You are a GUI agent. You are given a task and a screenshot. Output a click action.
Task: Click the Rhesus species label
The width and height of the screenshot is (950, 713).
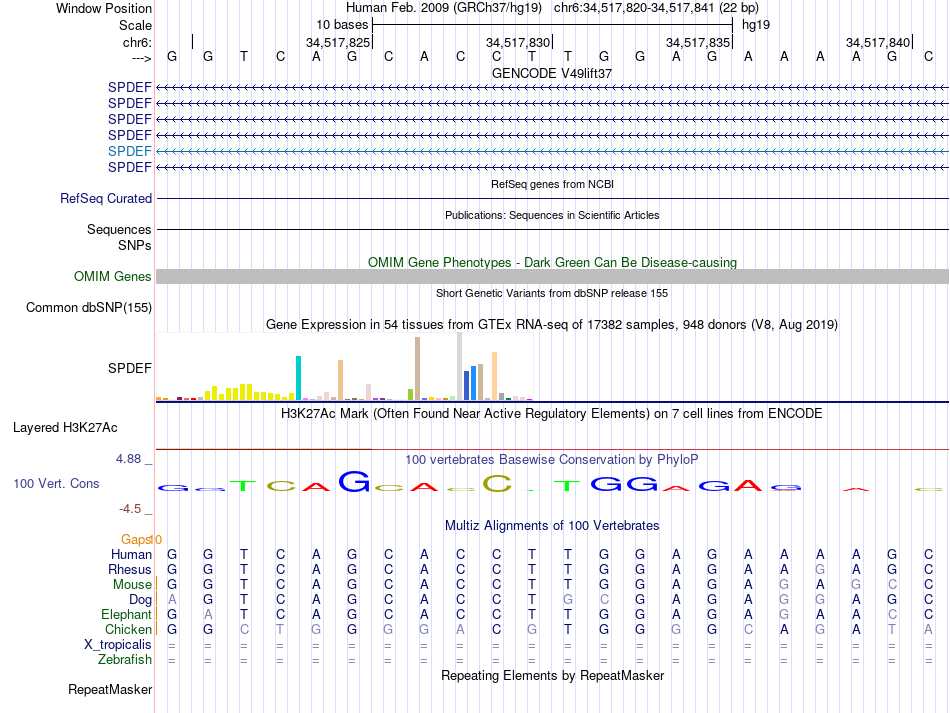(x=130, y=569)
